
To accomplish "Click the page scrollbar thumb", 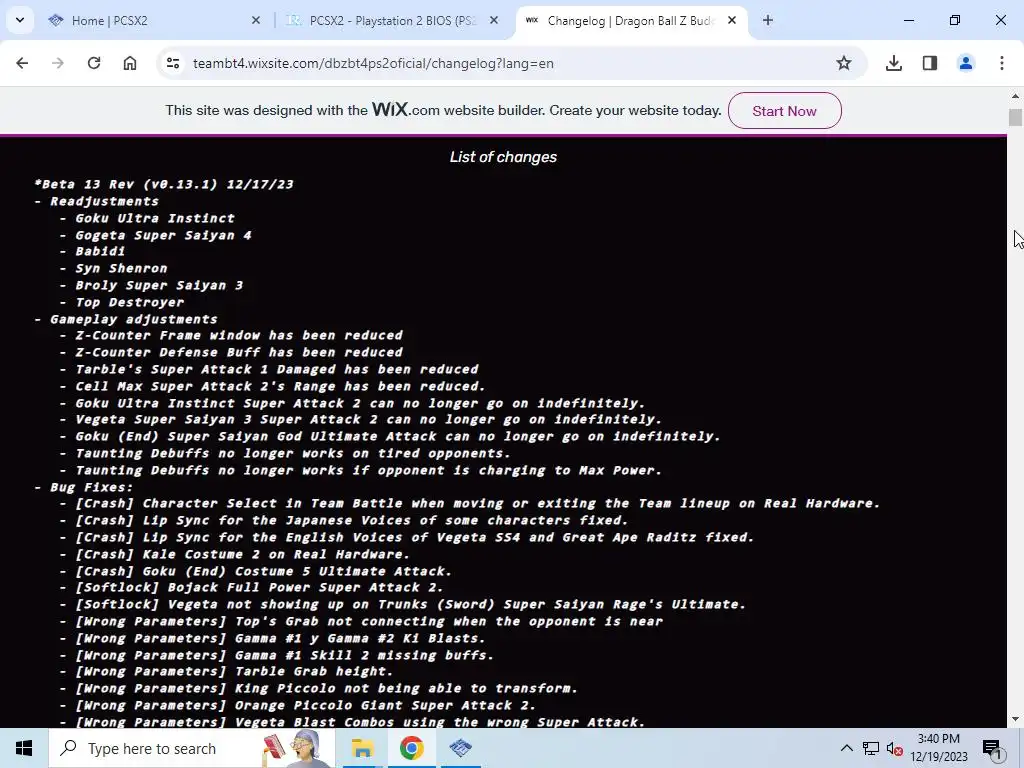I will click(1015, 118).
